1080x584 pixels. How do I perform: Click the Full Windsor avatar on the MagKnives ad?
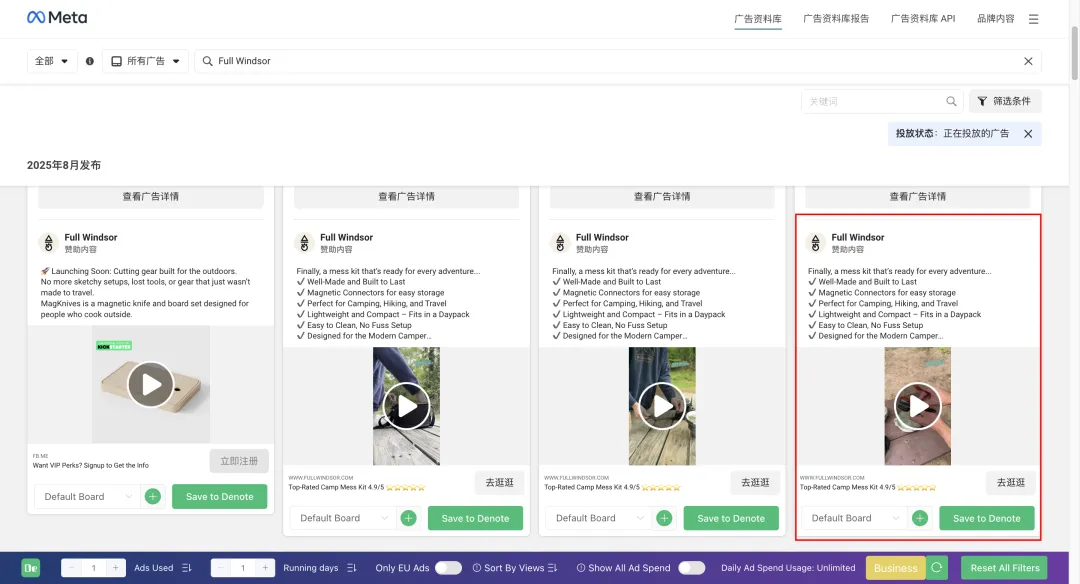(x=48, y=242)
